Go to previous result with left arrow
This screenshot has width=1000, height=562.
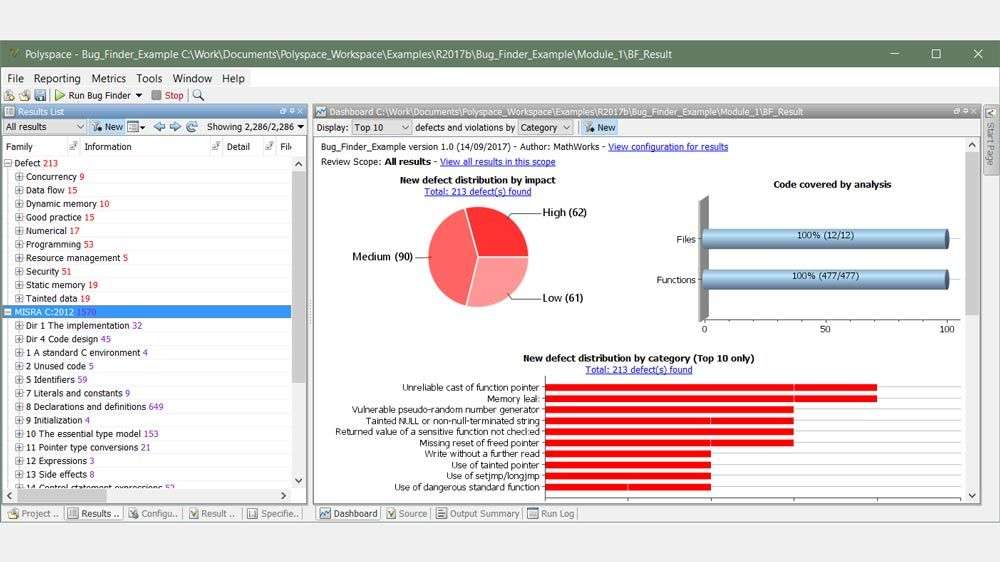(x=159, y=127)
